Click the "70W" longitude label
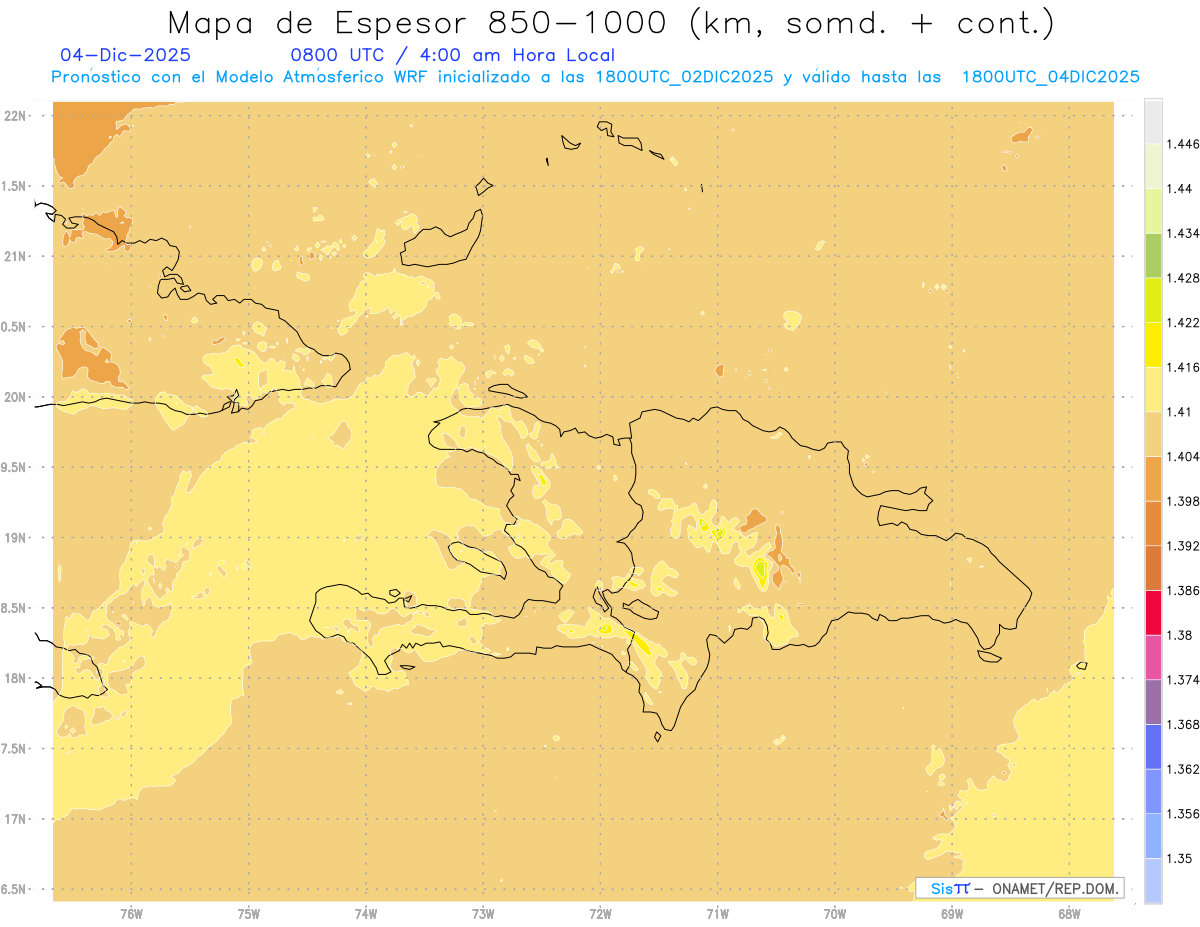This screenshot has height=927, width=1200. point(834,914)
